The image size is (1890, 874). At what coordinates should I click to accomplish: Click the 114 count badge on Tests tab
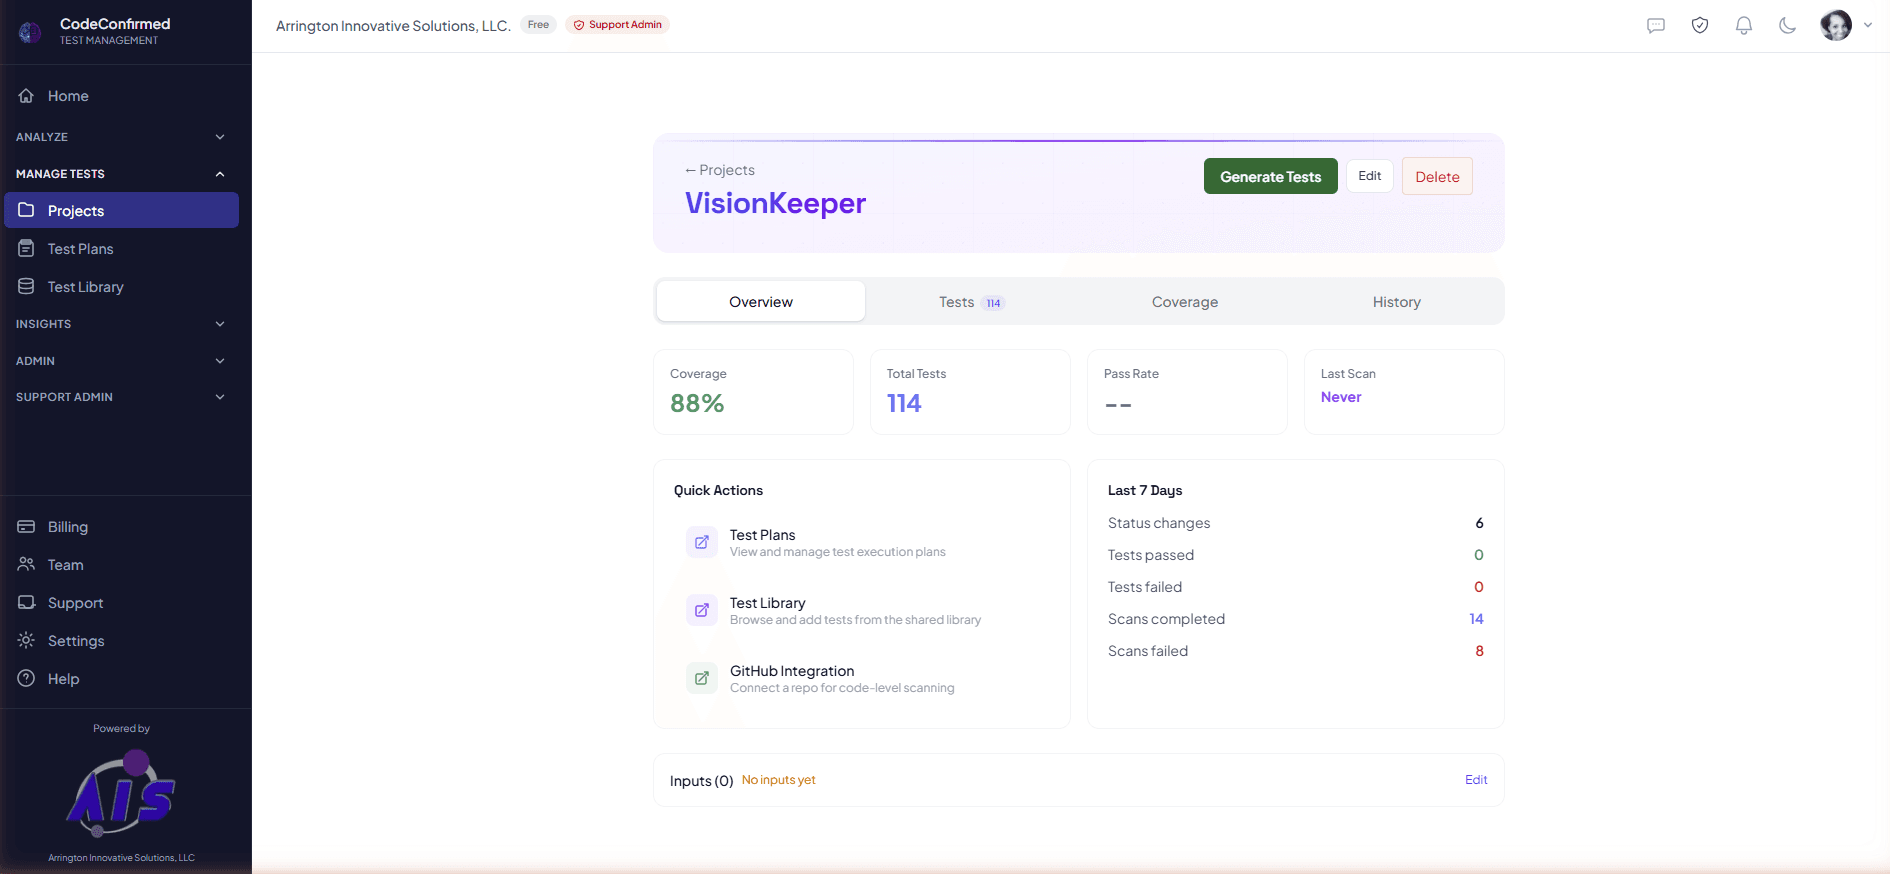point(993,303)
